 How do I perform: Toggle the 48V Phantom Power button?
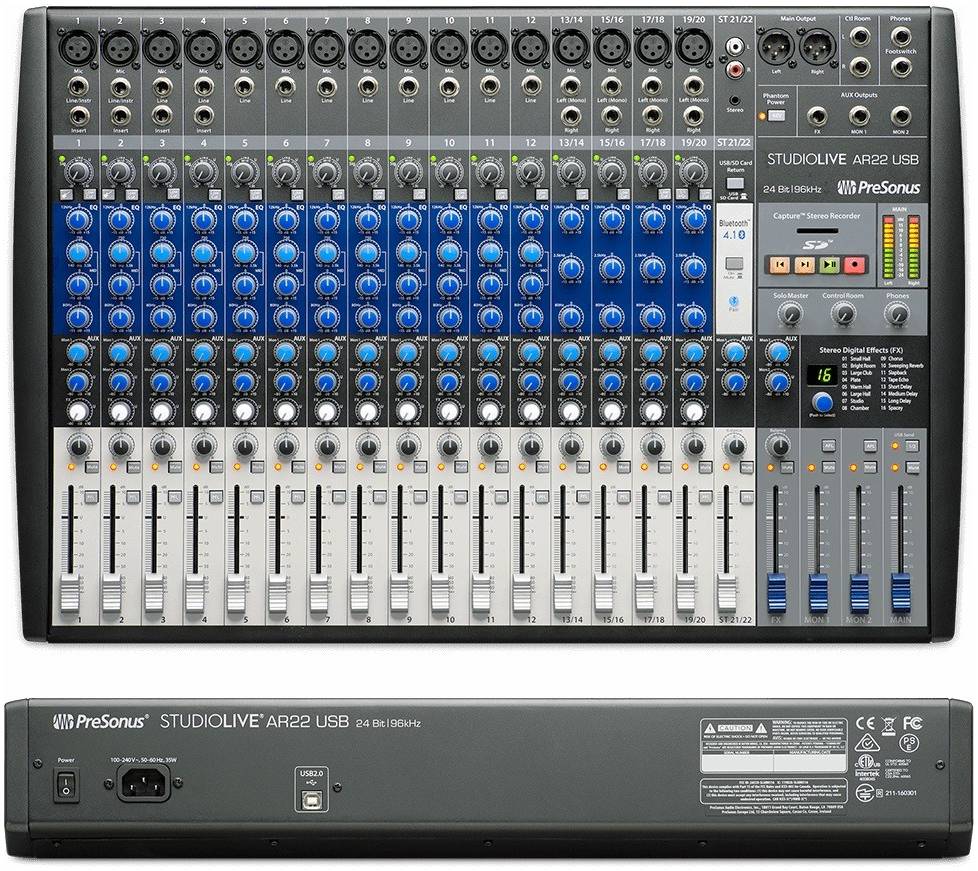coord(776,116)
